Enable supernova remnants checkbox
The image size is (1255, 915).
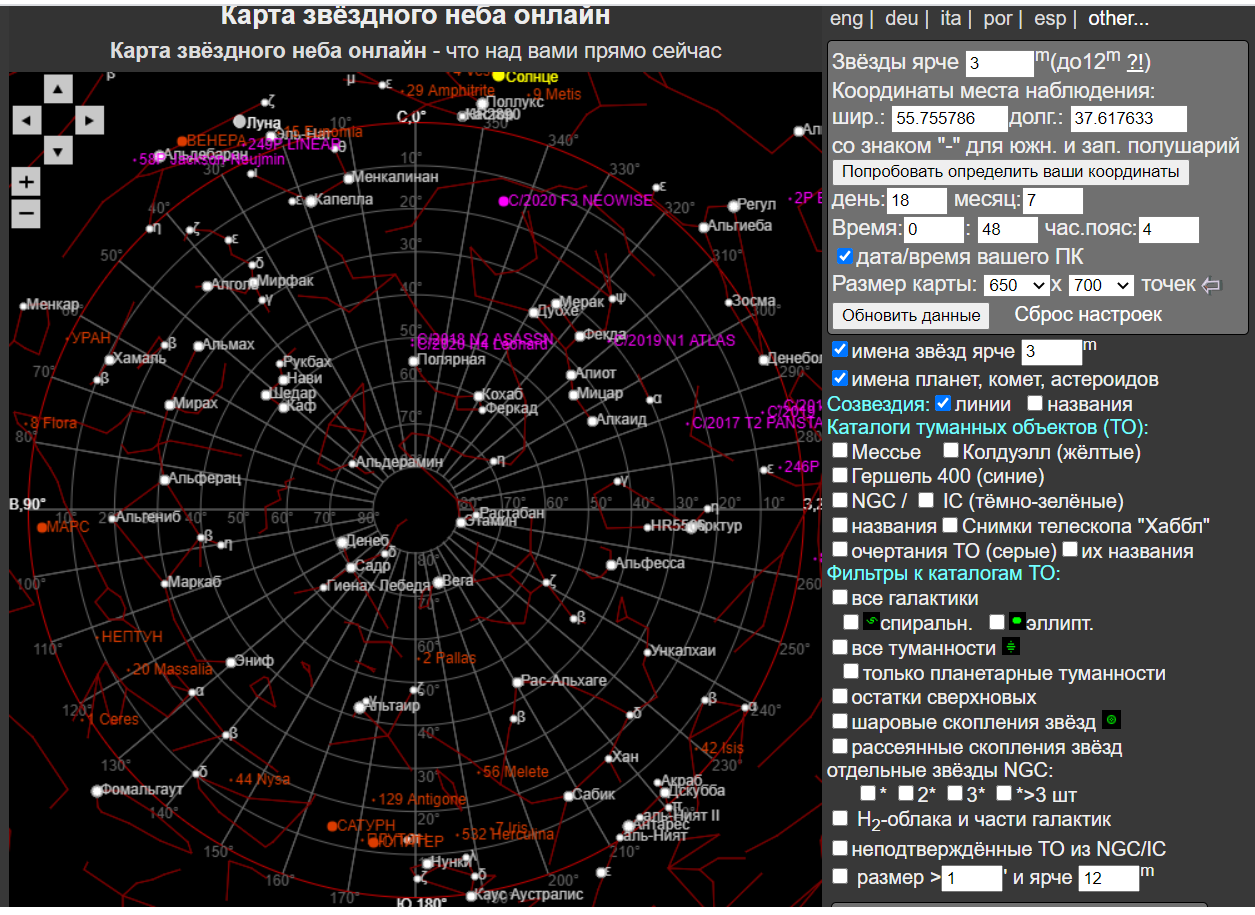click(840, 696)
